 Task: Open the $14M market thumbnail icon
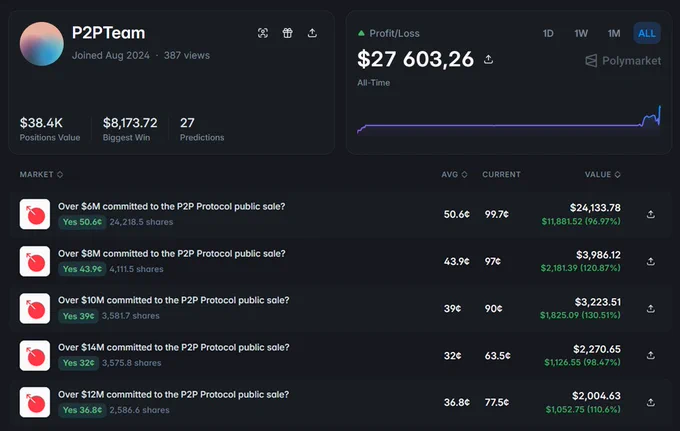(35, 355)
